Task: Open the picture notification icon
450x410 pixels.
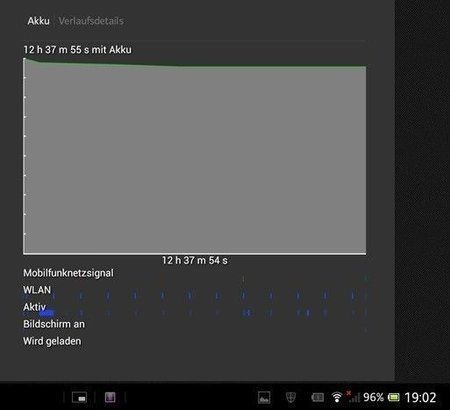Action: (x=264, y=397)
